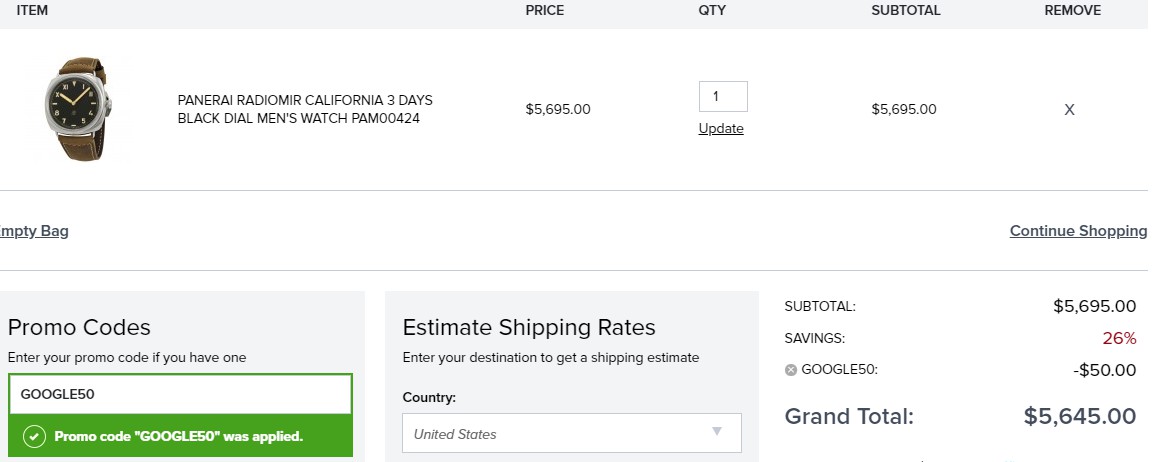Click the Estimate Shipping Rates heading
The image size is (1154, 462).
click(x=528, y=327)
